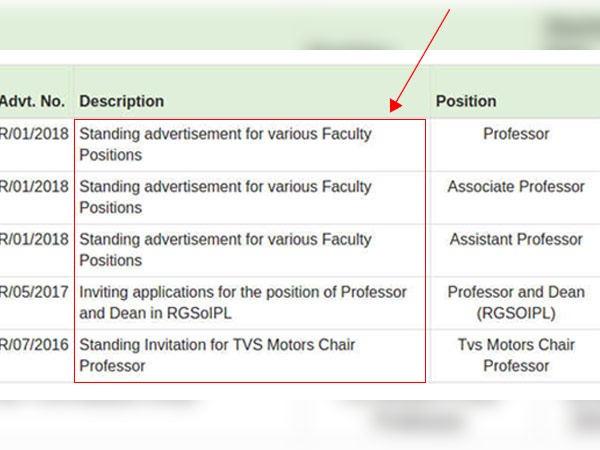Select the Advt. No. column header
This screenshot has width=600, height=450.
tap(33, 101)
